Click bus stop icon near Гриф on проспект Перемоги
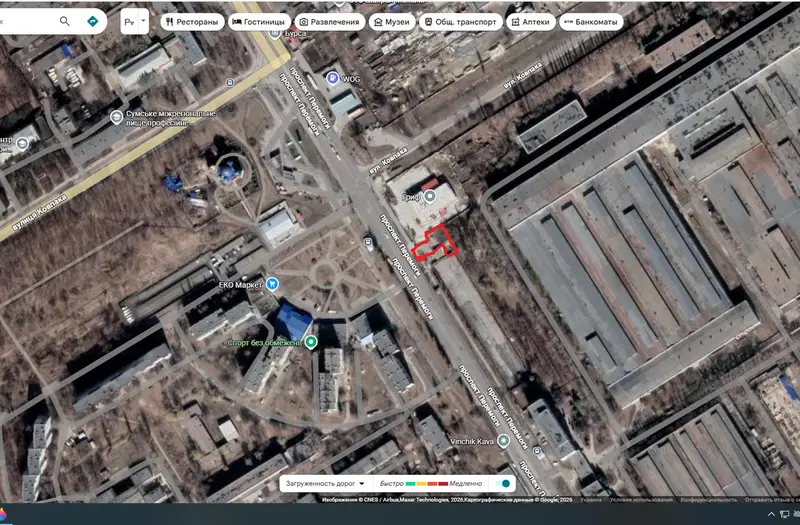This screenshot has width=800, height=525. click(x=368, y=242)
